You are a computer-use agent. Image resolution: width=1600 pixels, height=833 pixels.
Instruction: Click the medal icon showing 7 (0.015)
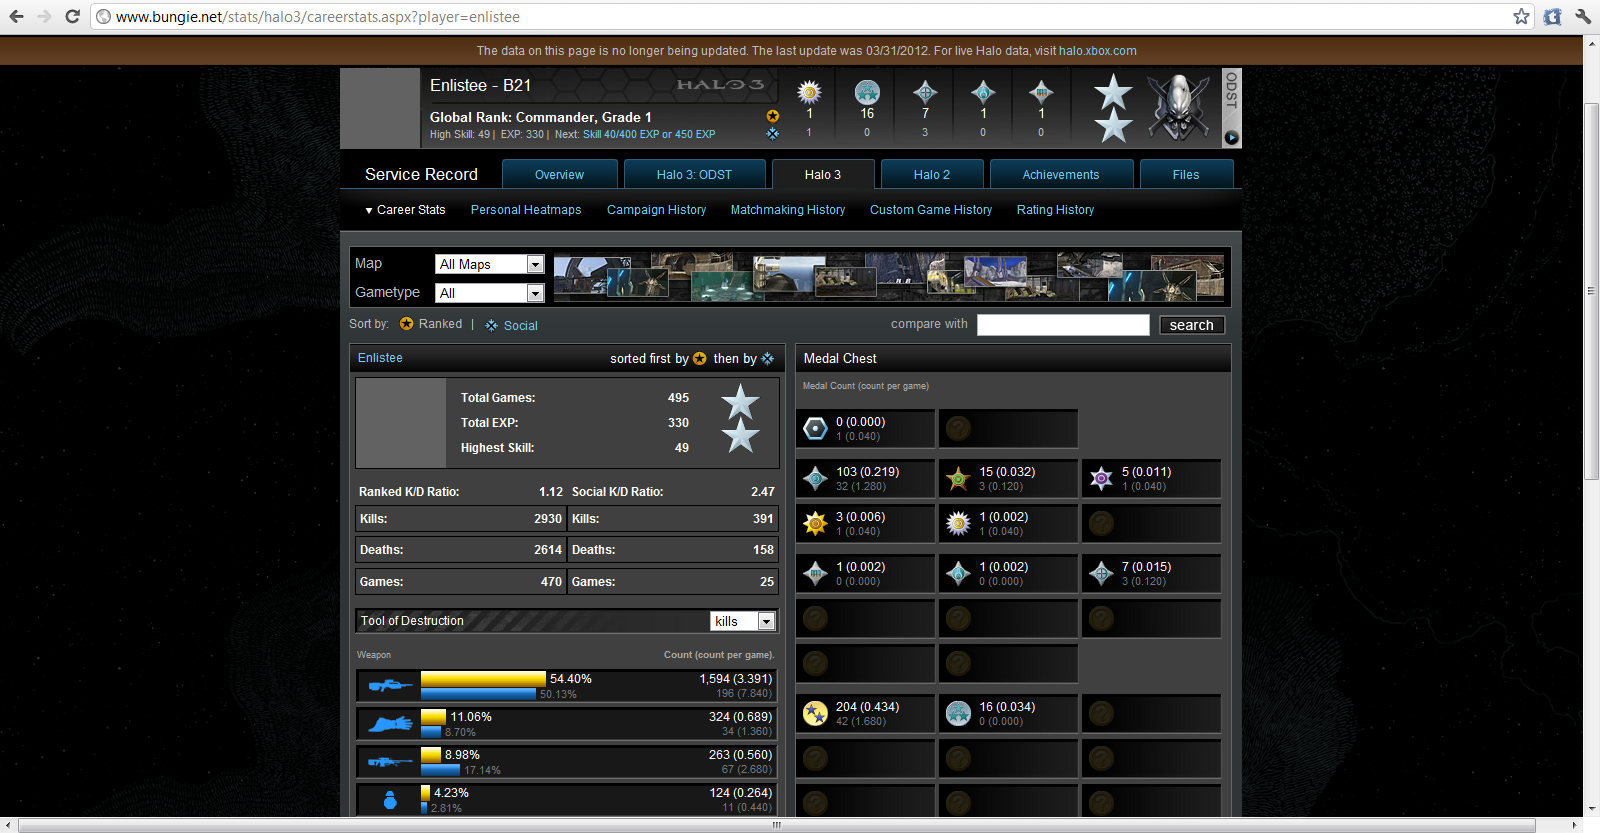coord(1101,573)
